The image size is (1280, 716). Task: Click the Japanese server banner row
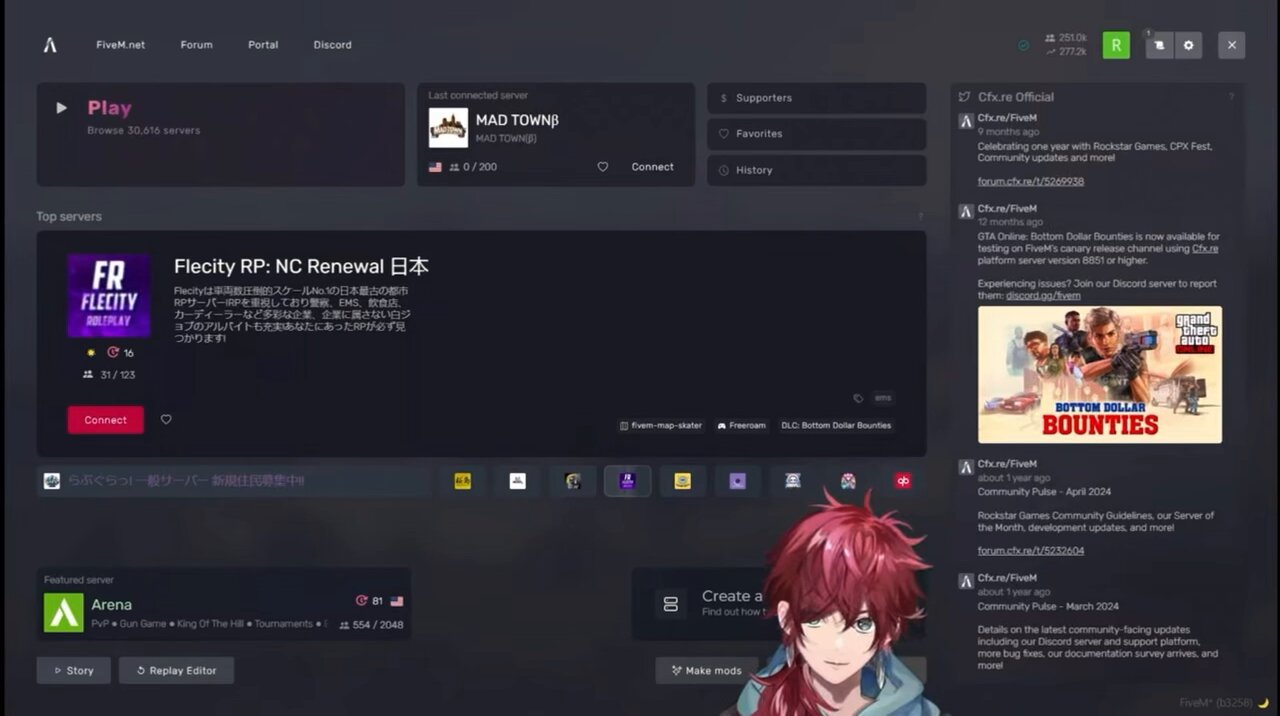pos(234,481)
